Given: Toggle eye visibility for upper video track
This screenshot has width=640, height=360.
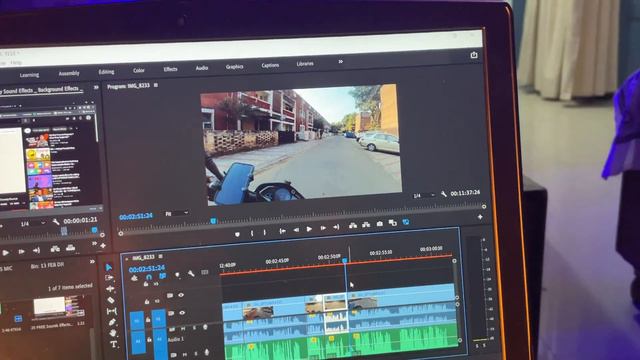Looking at the screenshot, I should click(x=181, y=295).
